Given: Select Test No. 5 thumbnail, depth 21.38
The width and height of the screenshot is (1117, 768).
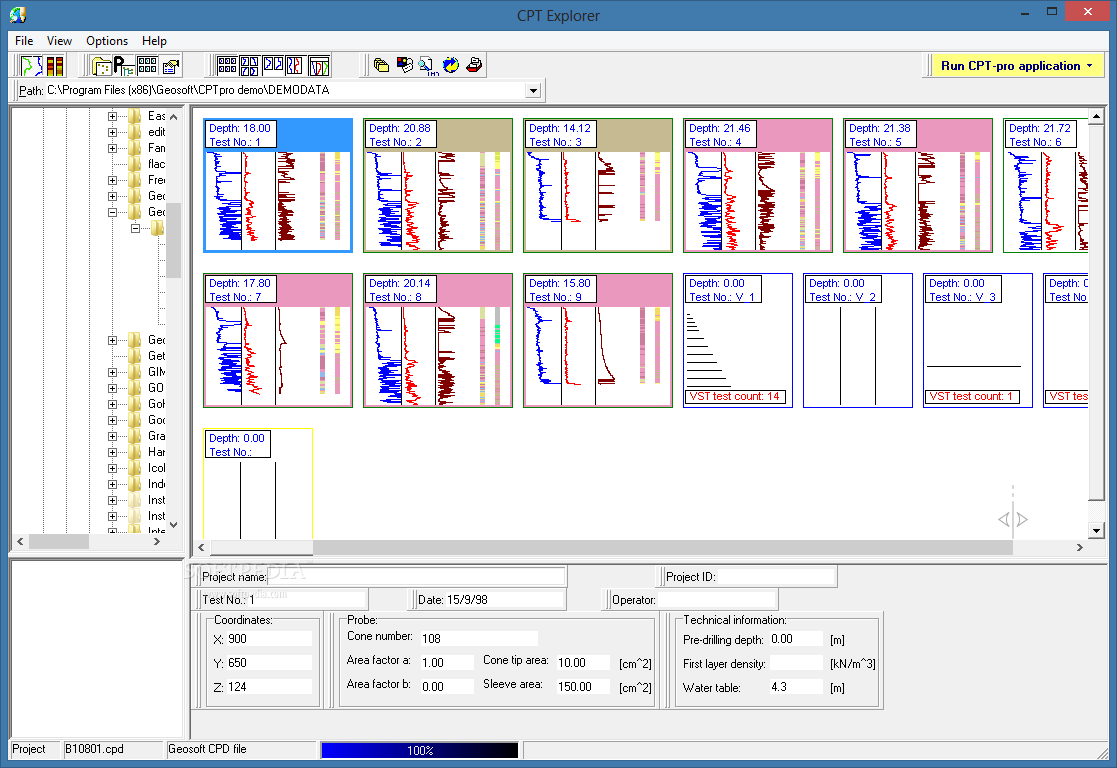Looking at the screenshot, I should click(918, 185).
